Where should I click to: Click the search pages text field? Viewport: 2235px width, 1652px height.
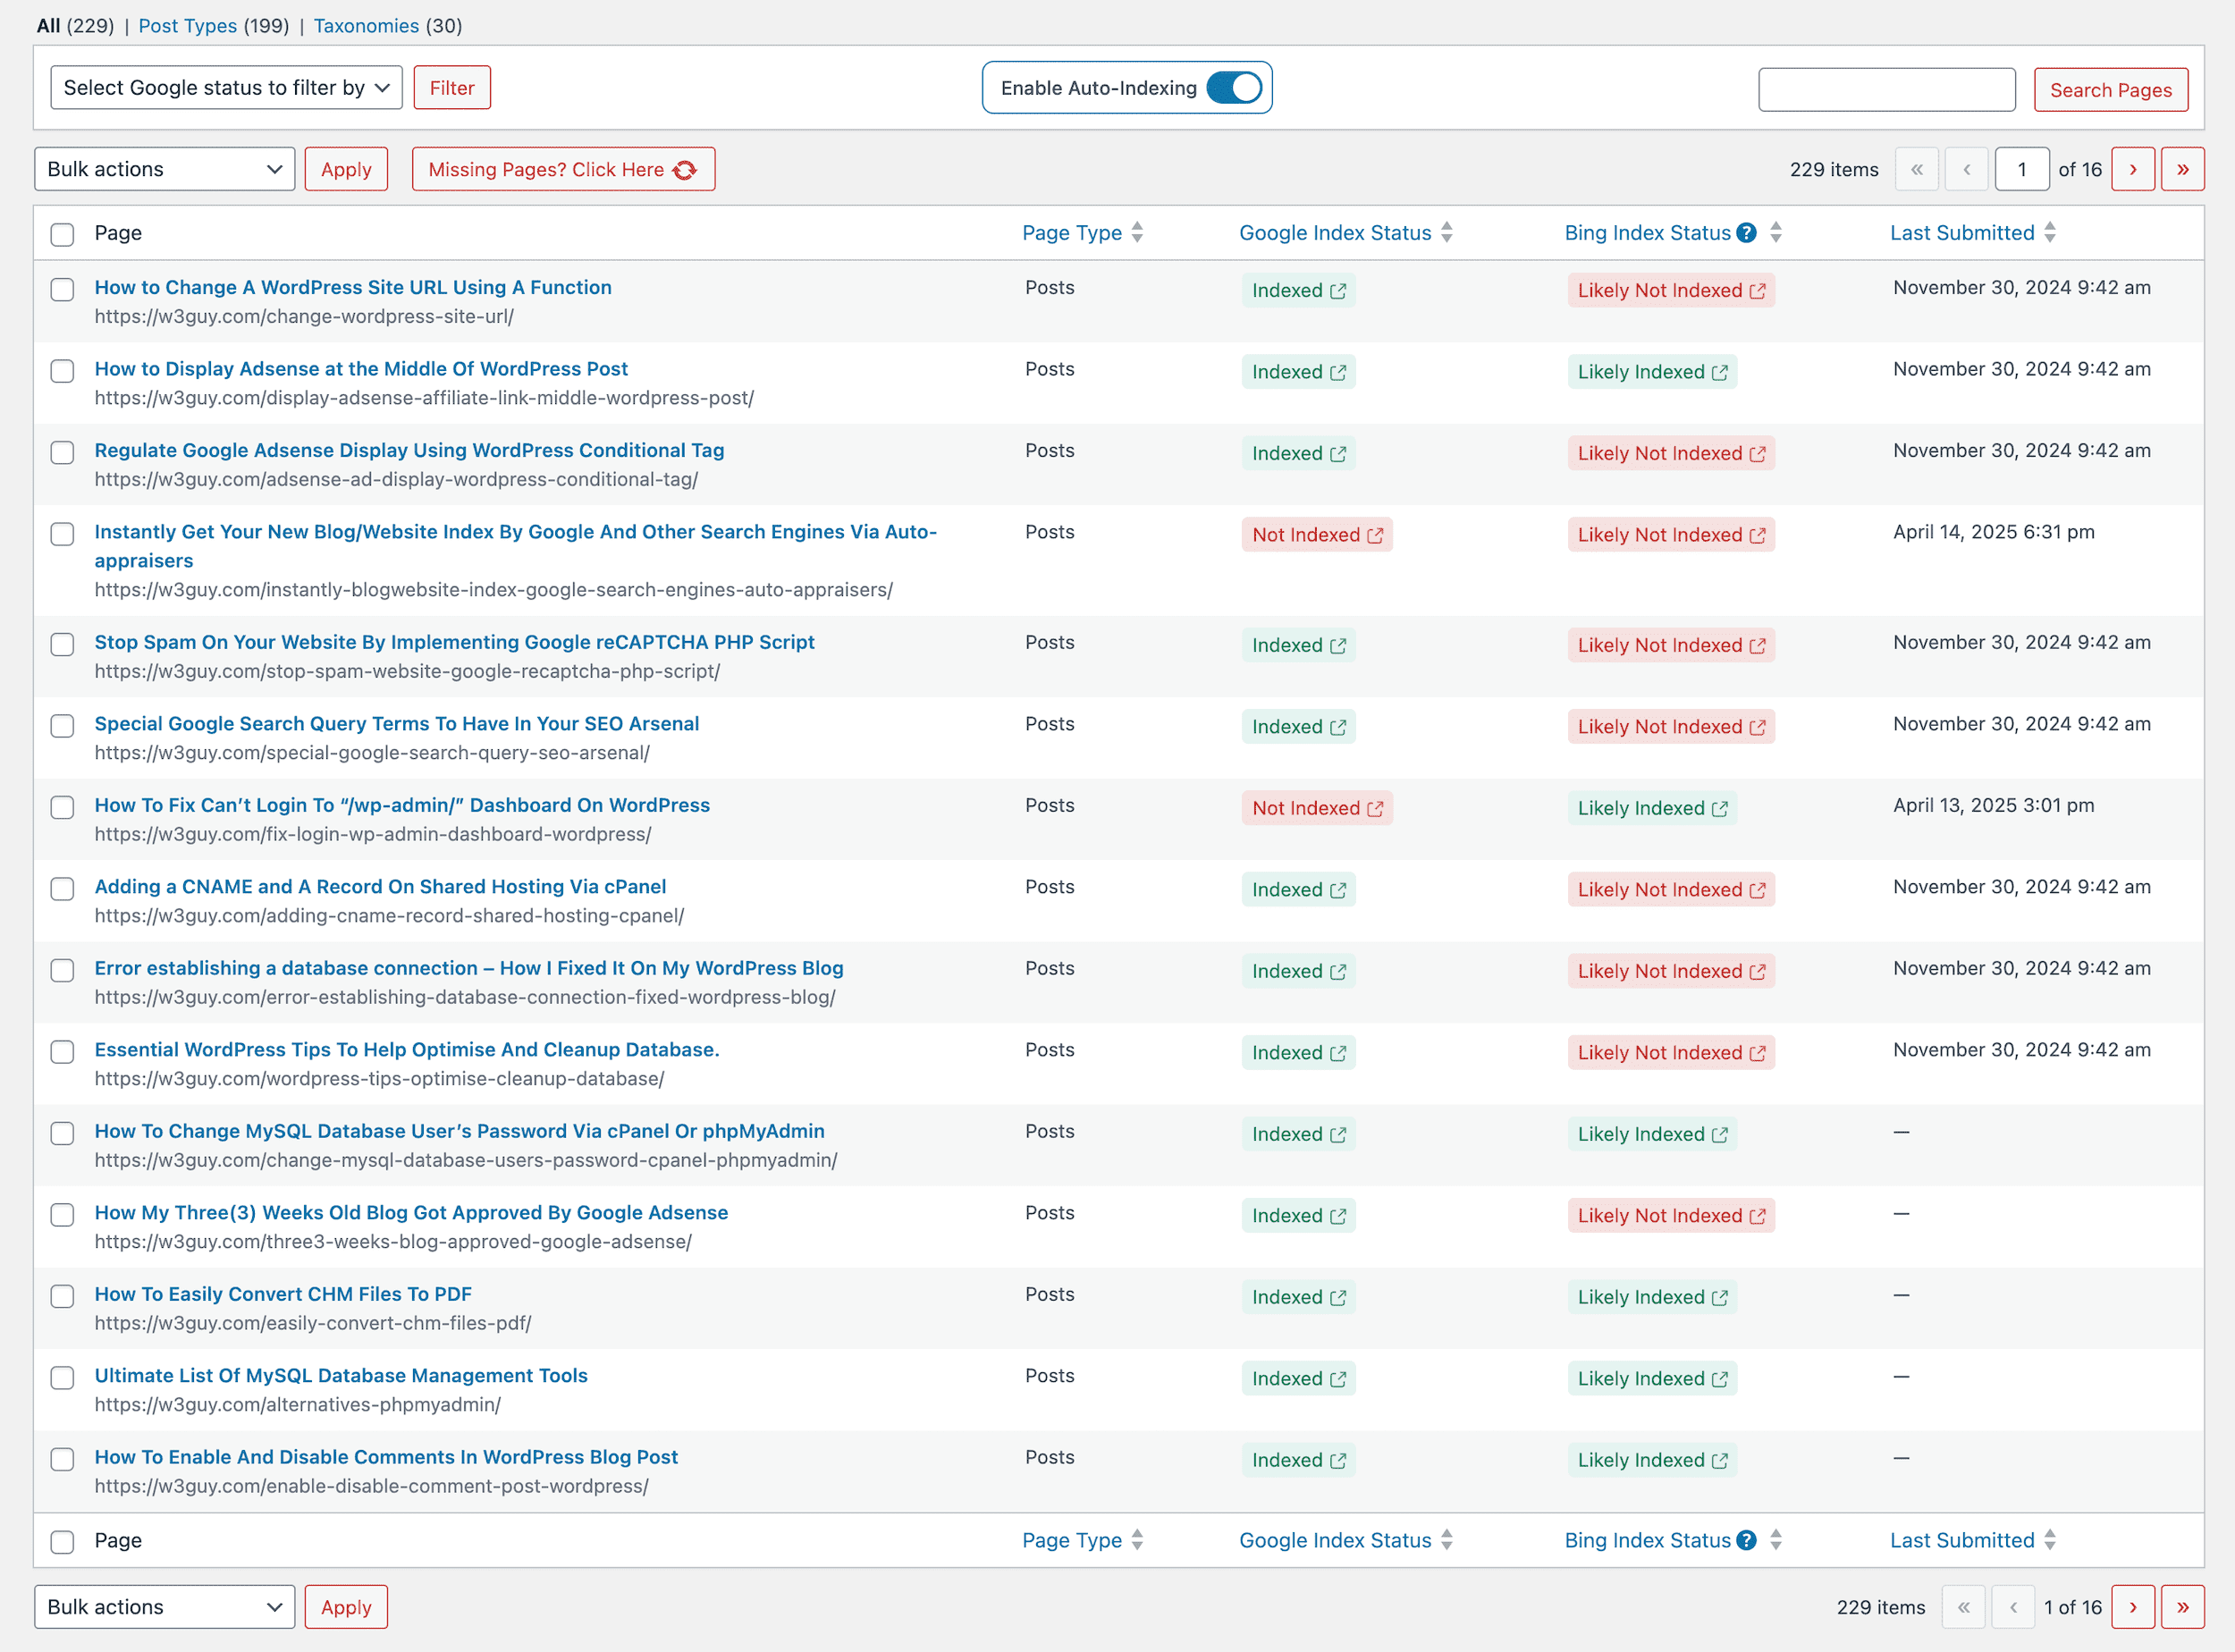pos(1886,90)
